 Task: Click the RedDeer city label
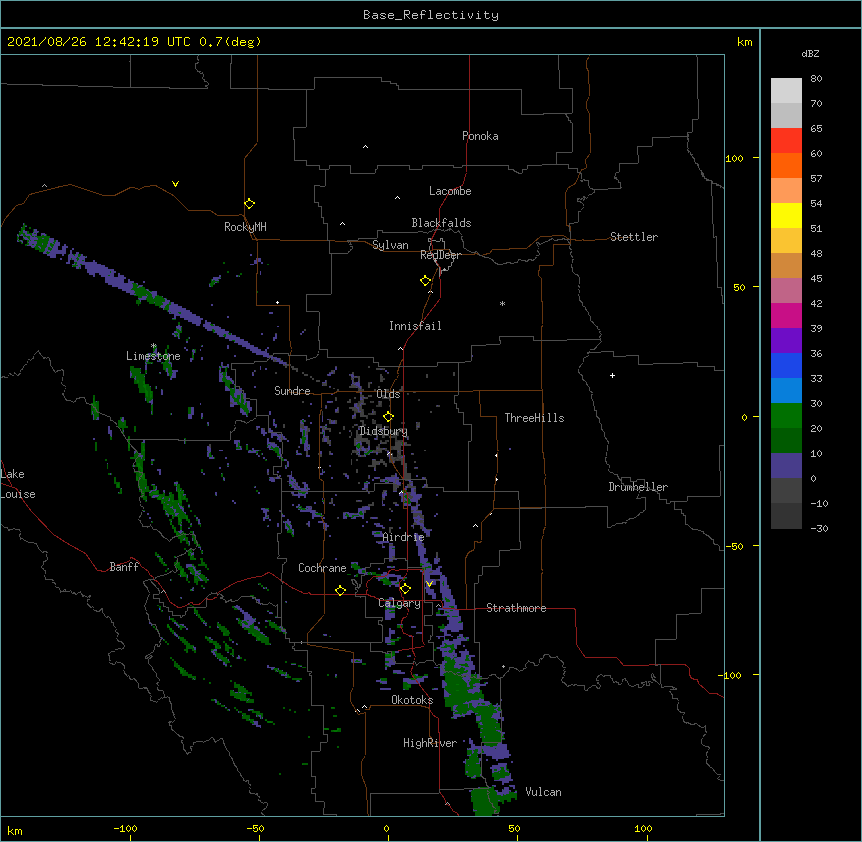click(440, 255)
